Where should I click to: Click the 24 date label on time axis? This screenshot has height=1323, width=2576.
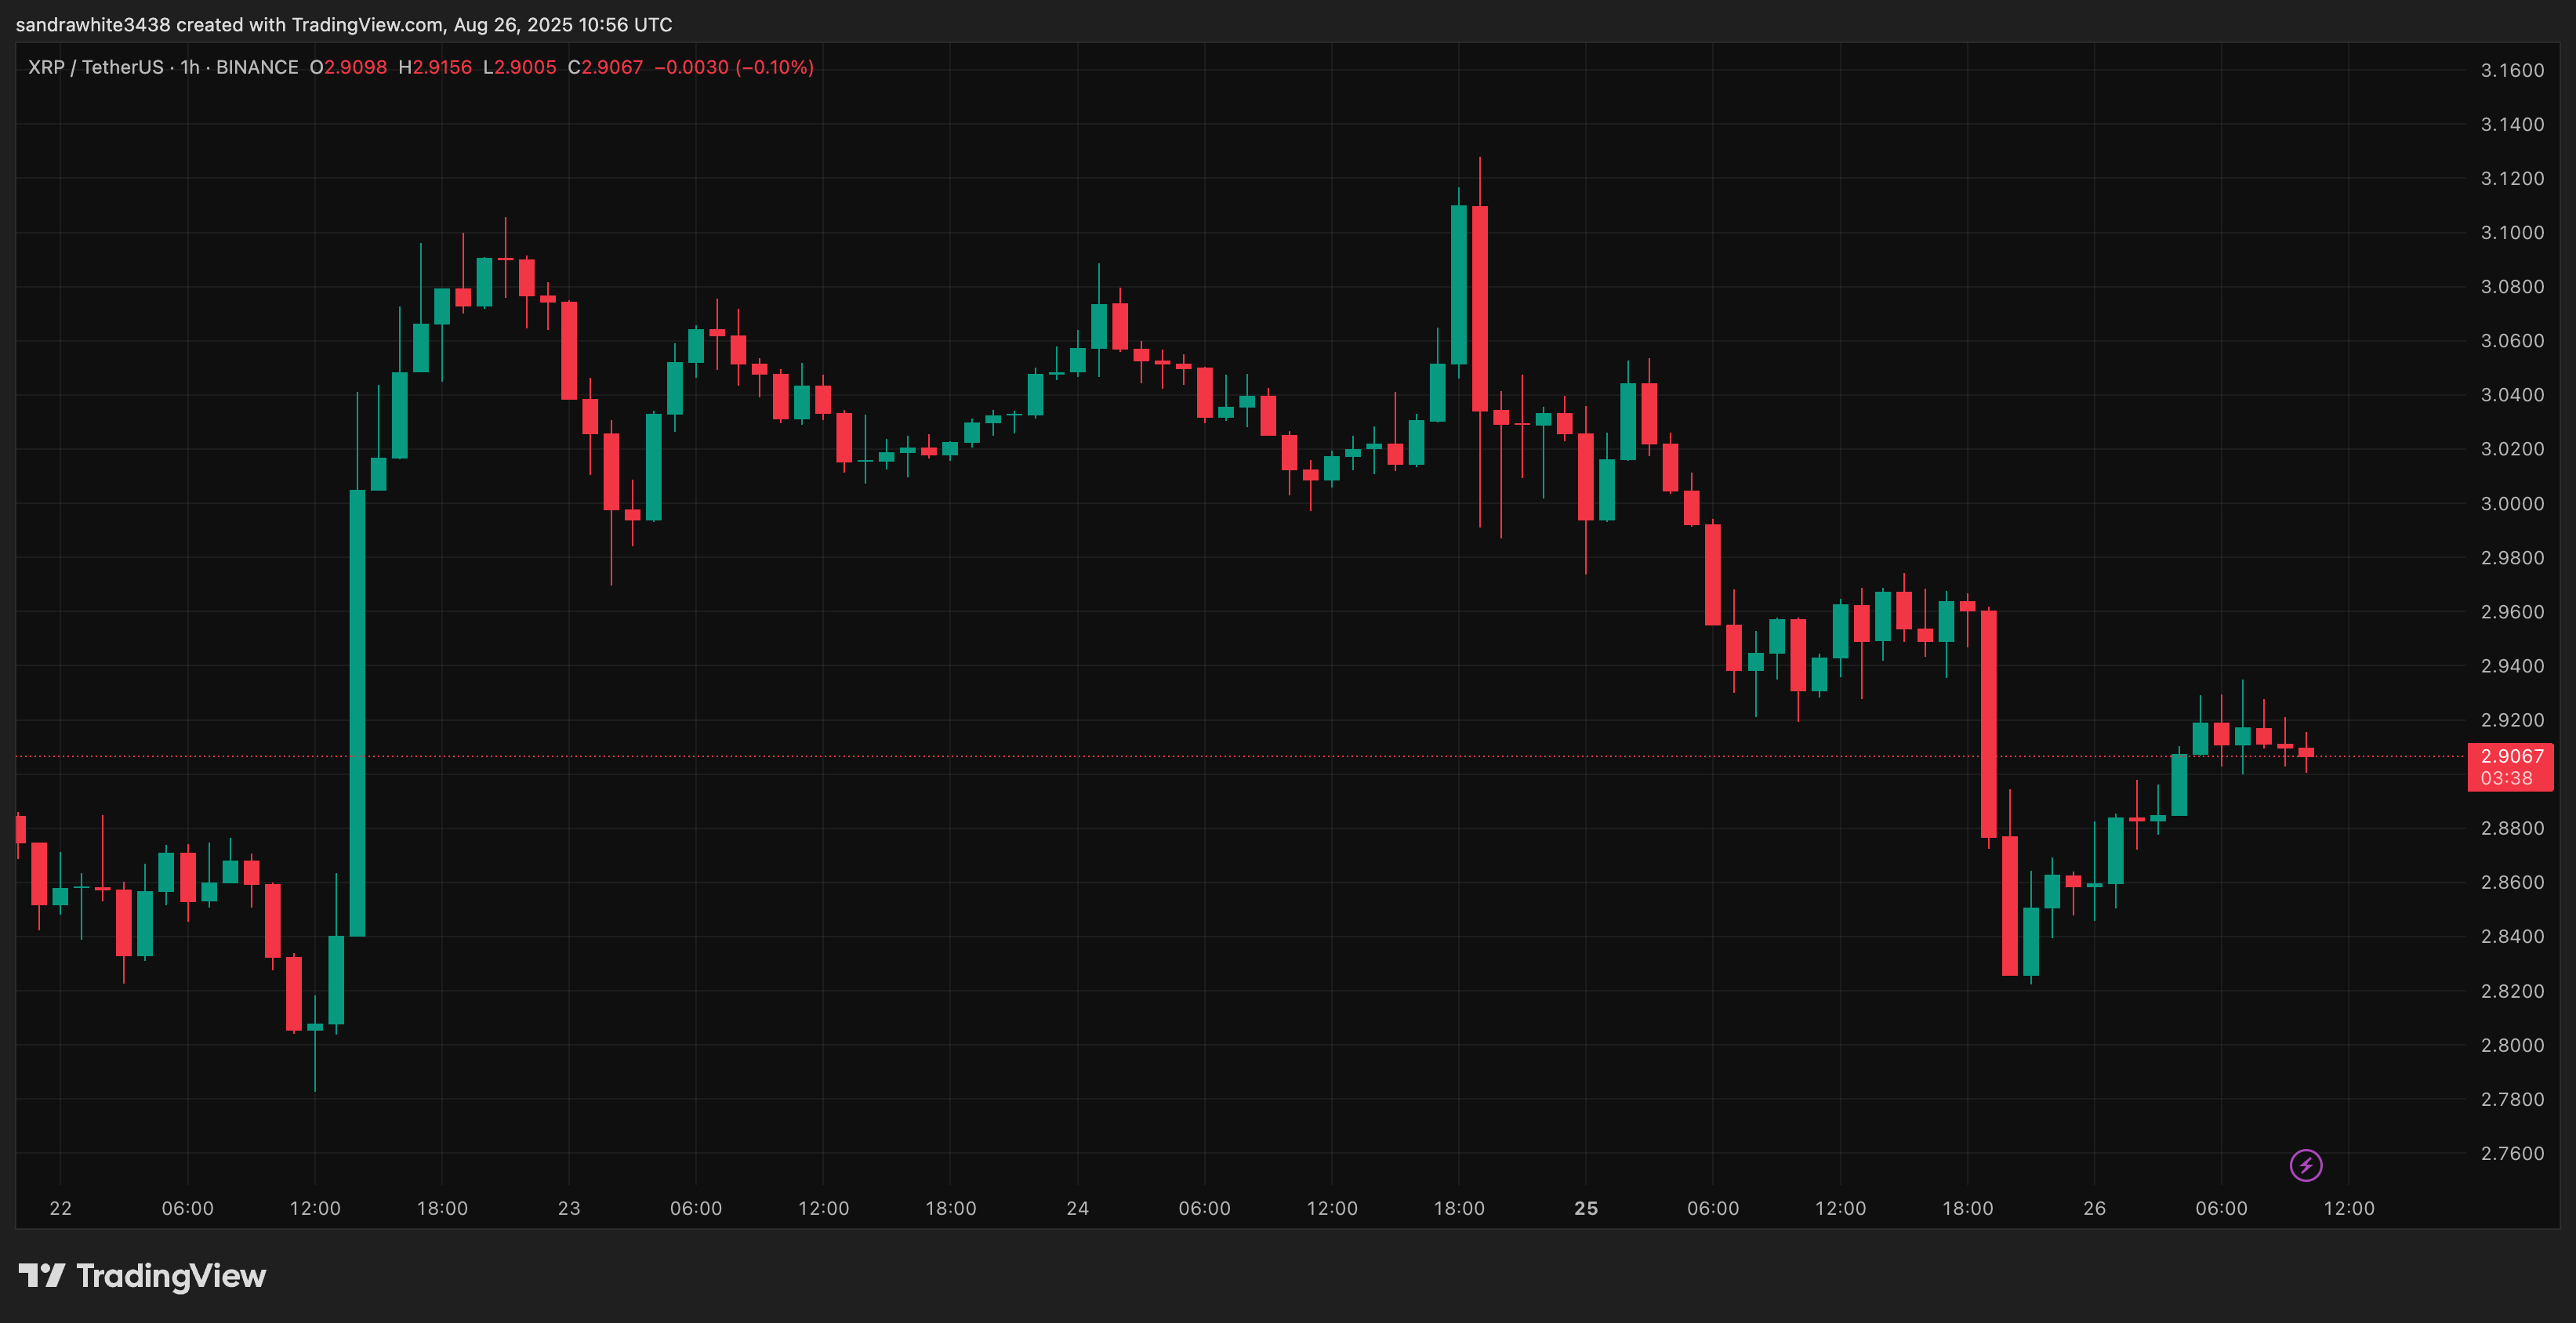pyautogui.click(x=1077, y=1208)
